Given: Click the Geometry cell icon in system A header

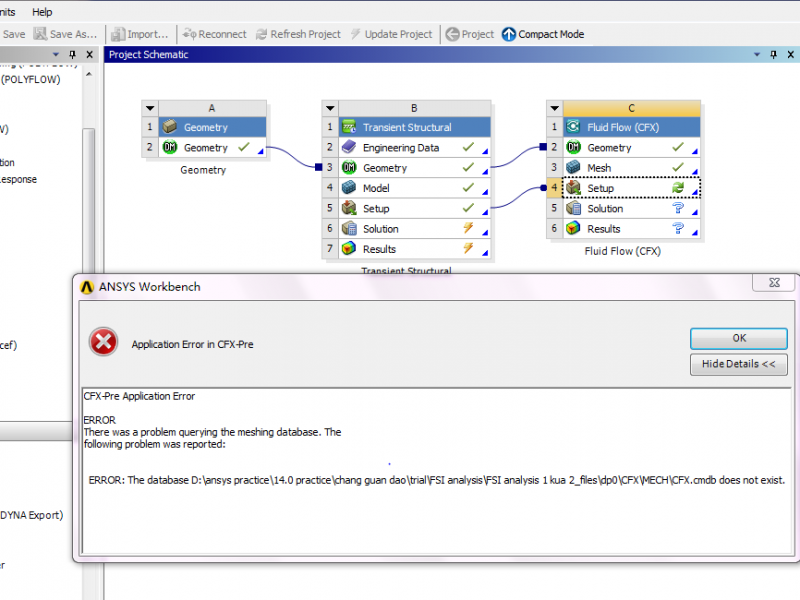Looking at the screenshot, I should pos(170,127).
